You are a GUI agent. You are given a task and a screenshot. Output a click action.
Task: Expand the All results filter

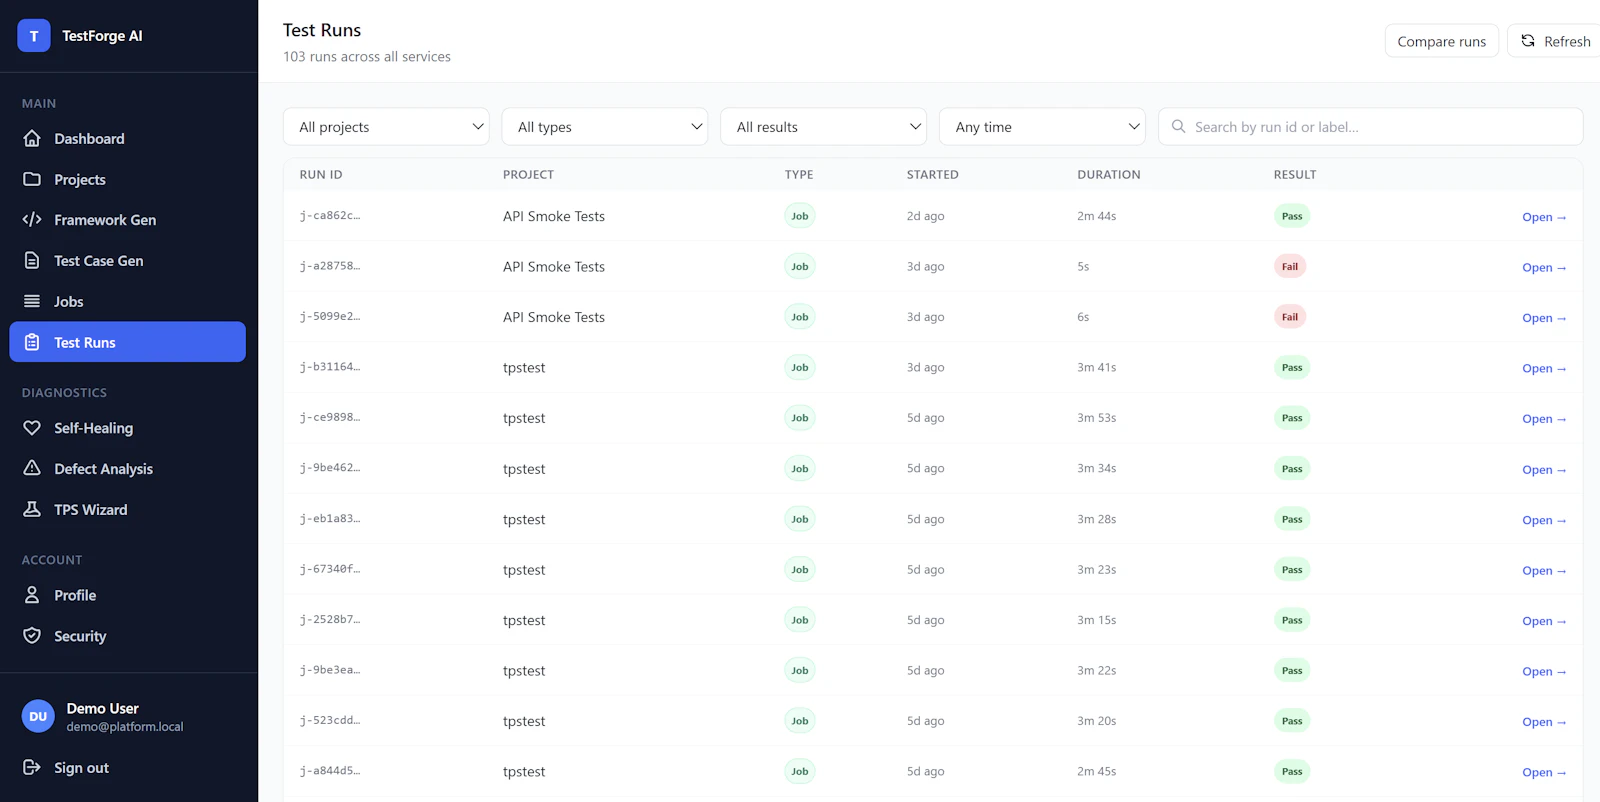pyautogui.click(x=824, y=127)
